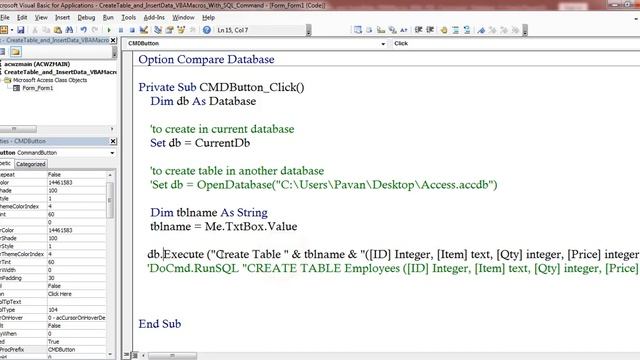Click the Reset stop icon

(132, 30)
